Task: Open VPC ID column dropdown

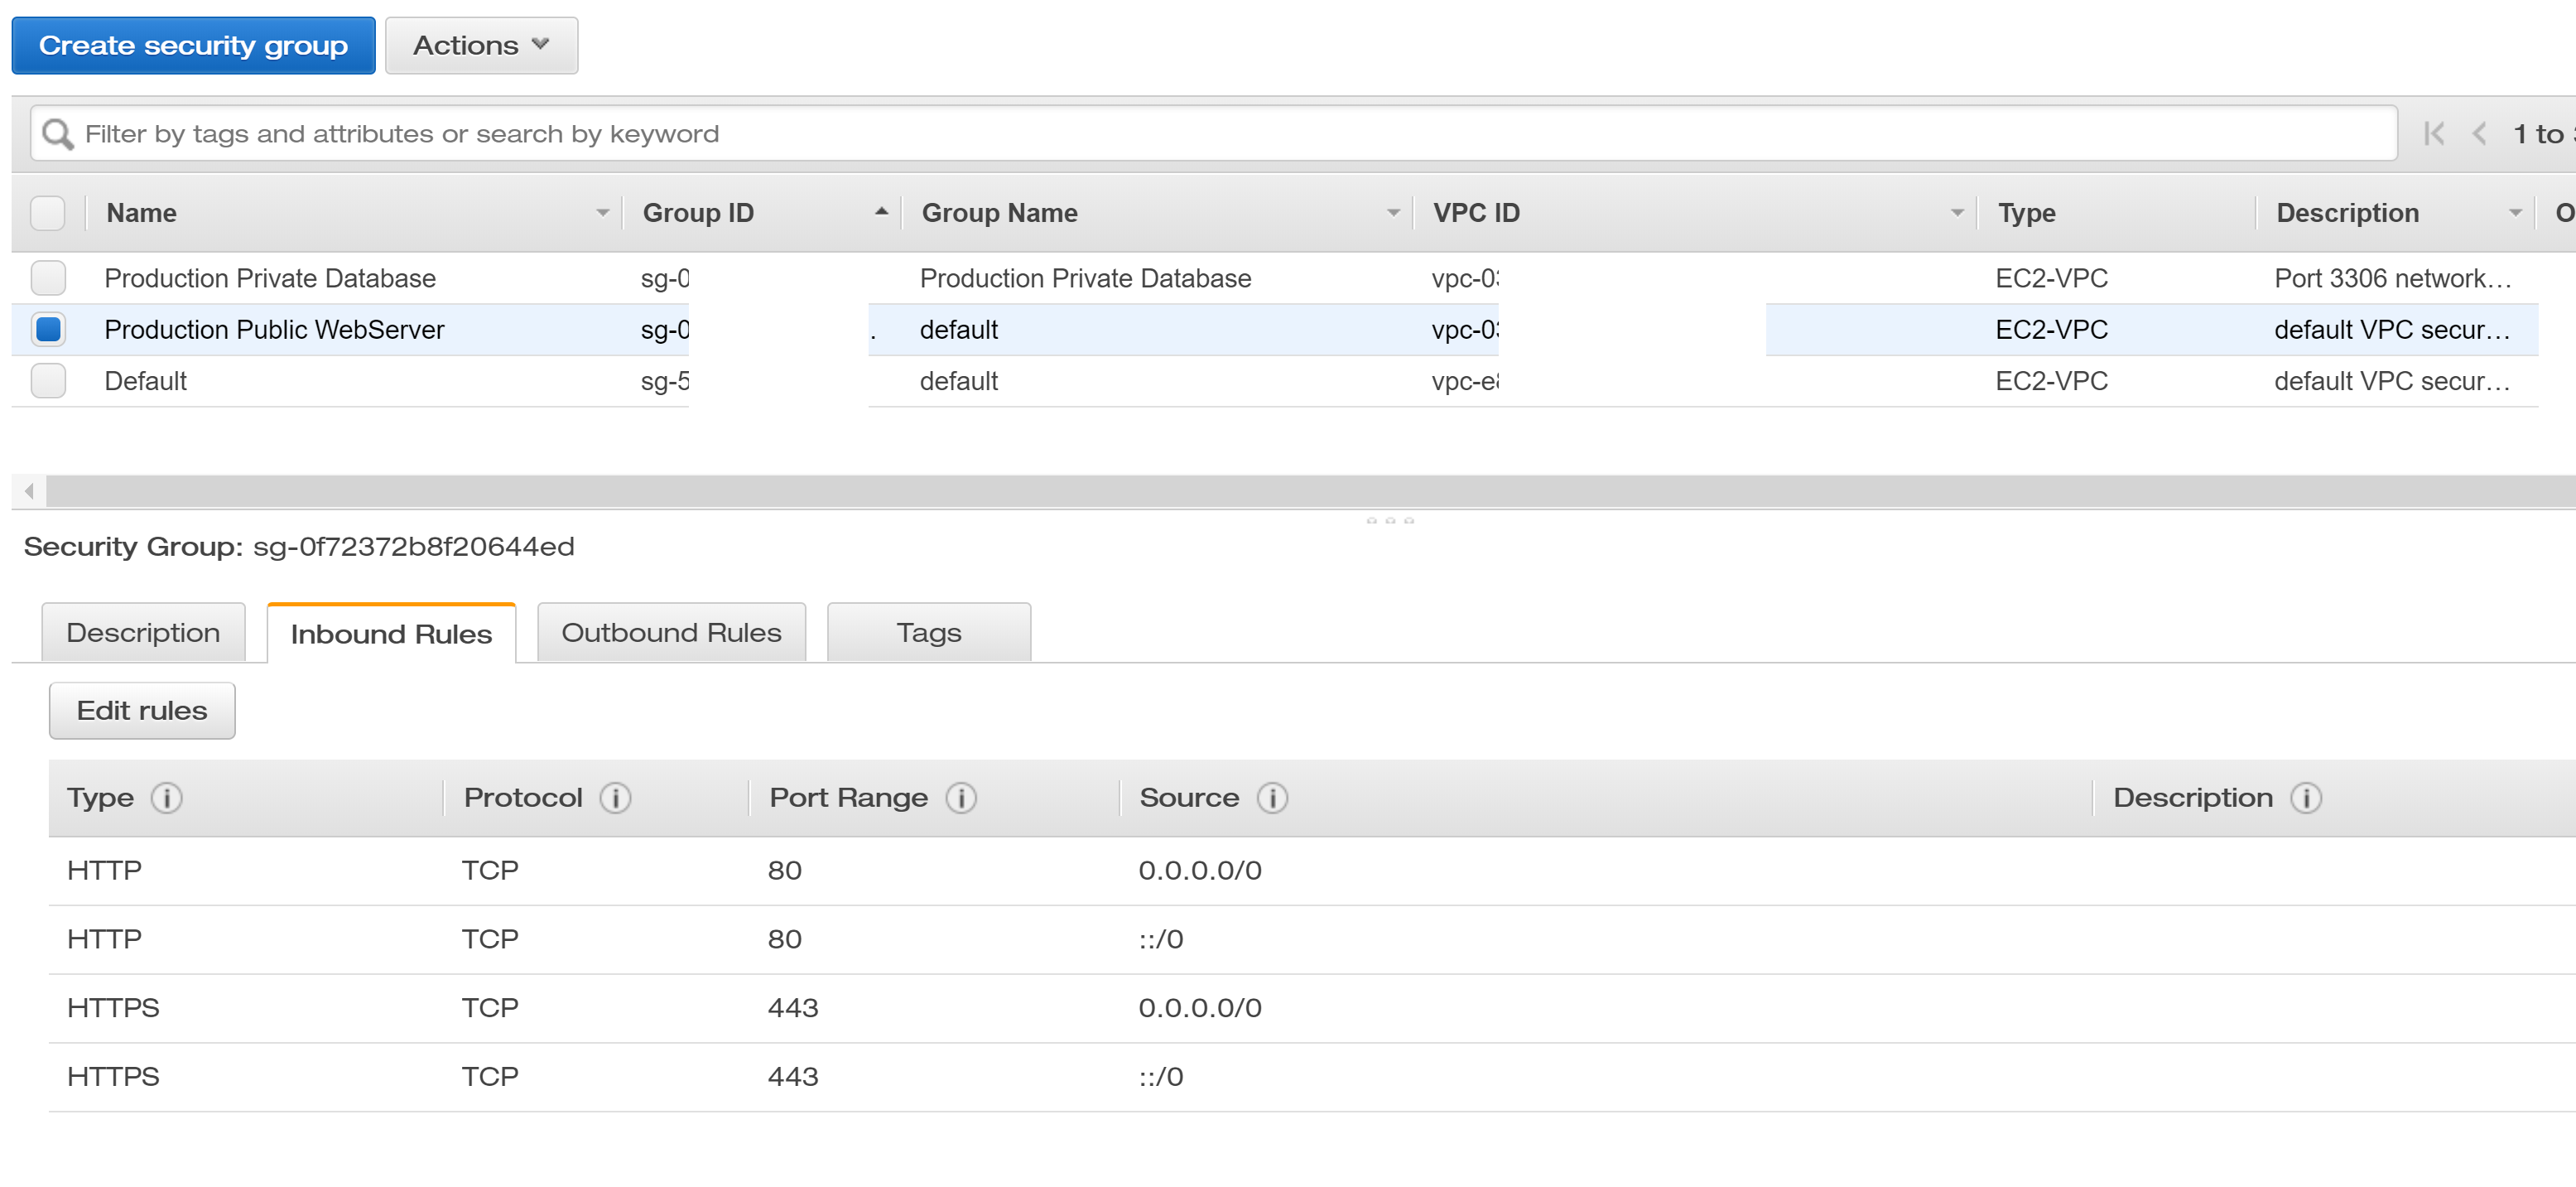Action: click(x=1957, y=213)
